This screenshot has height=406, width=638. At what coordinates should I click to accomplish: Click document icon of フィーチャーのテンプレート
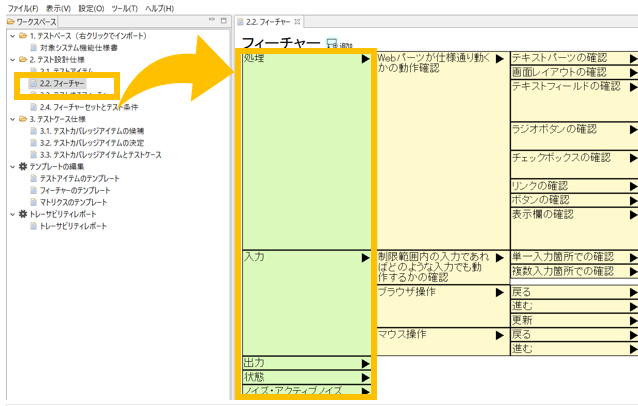point(34,190)
